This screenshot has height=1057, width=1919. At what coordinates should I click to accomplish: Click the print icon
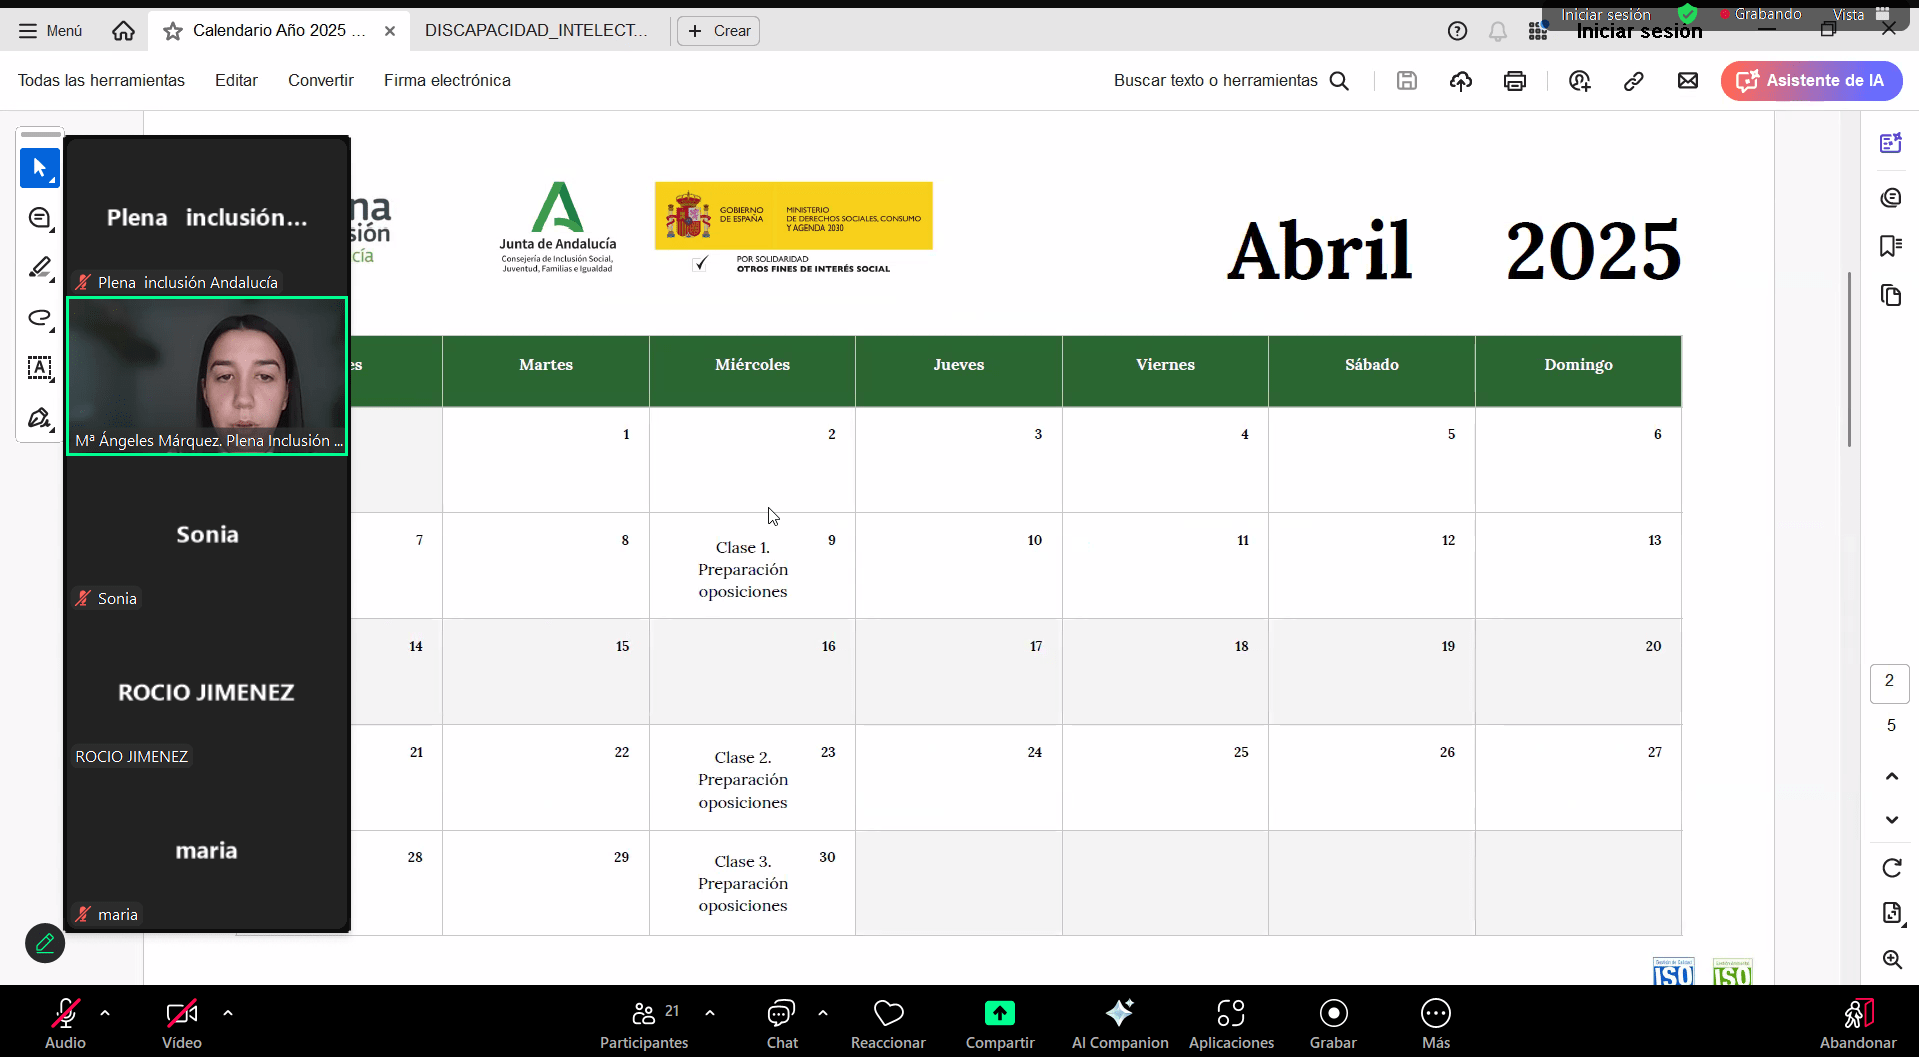coord(1514,81)
